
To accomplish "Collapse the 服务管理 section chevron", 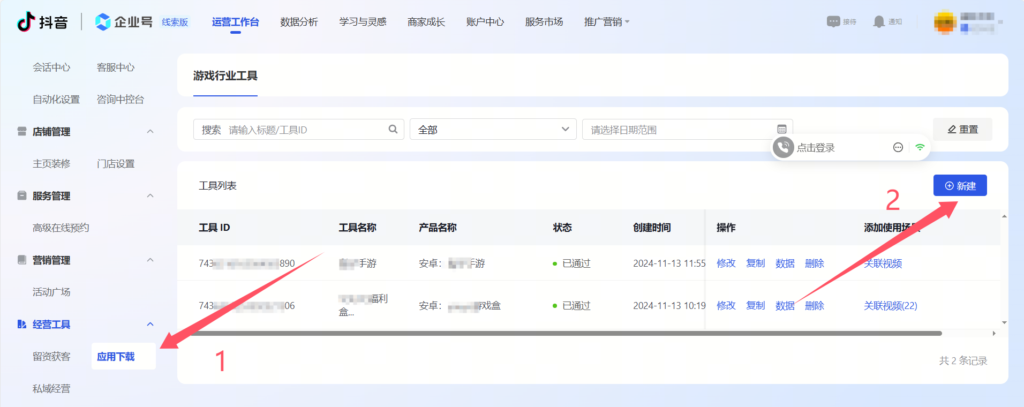I will click(150, 196).
